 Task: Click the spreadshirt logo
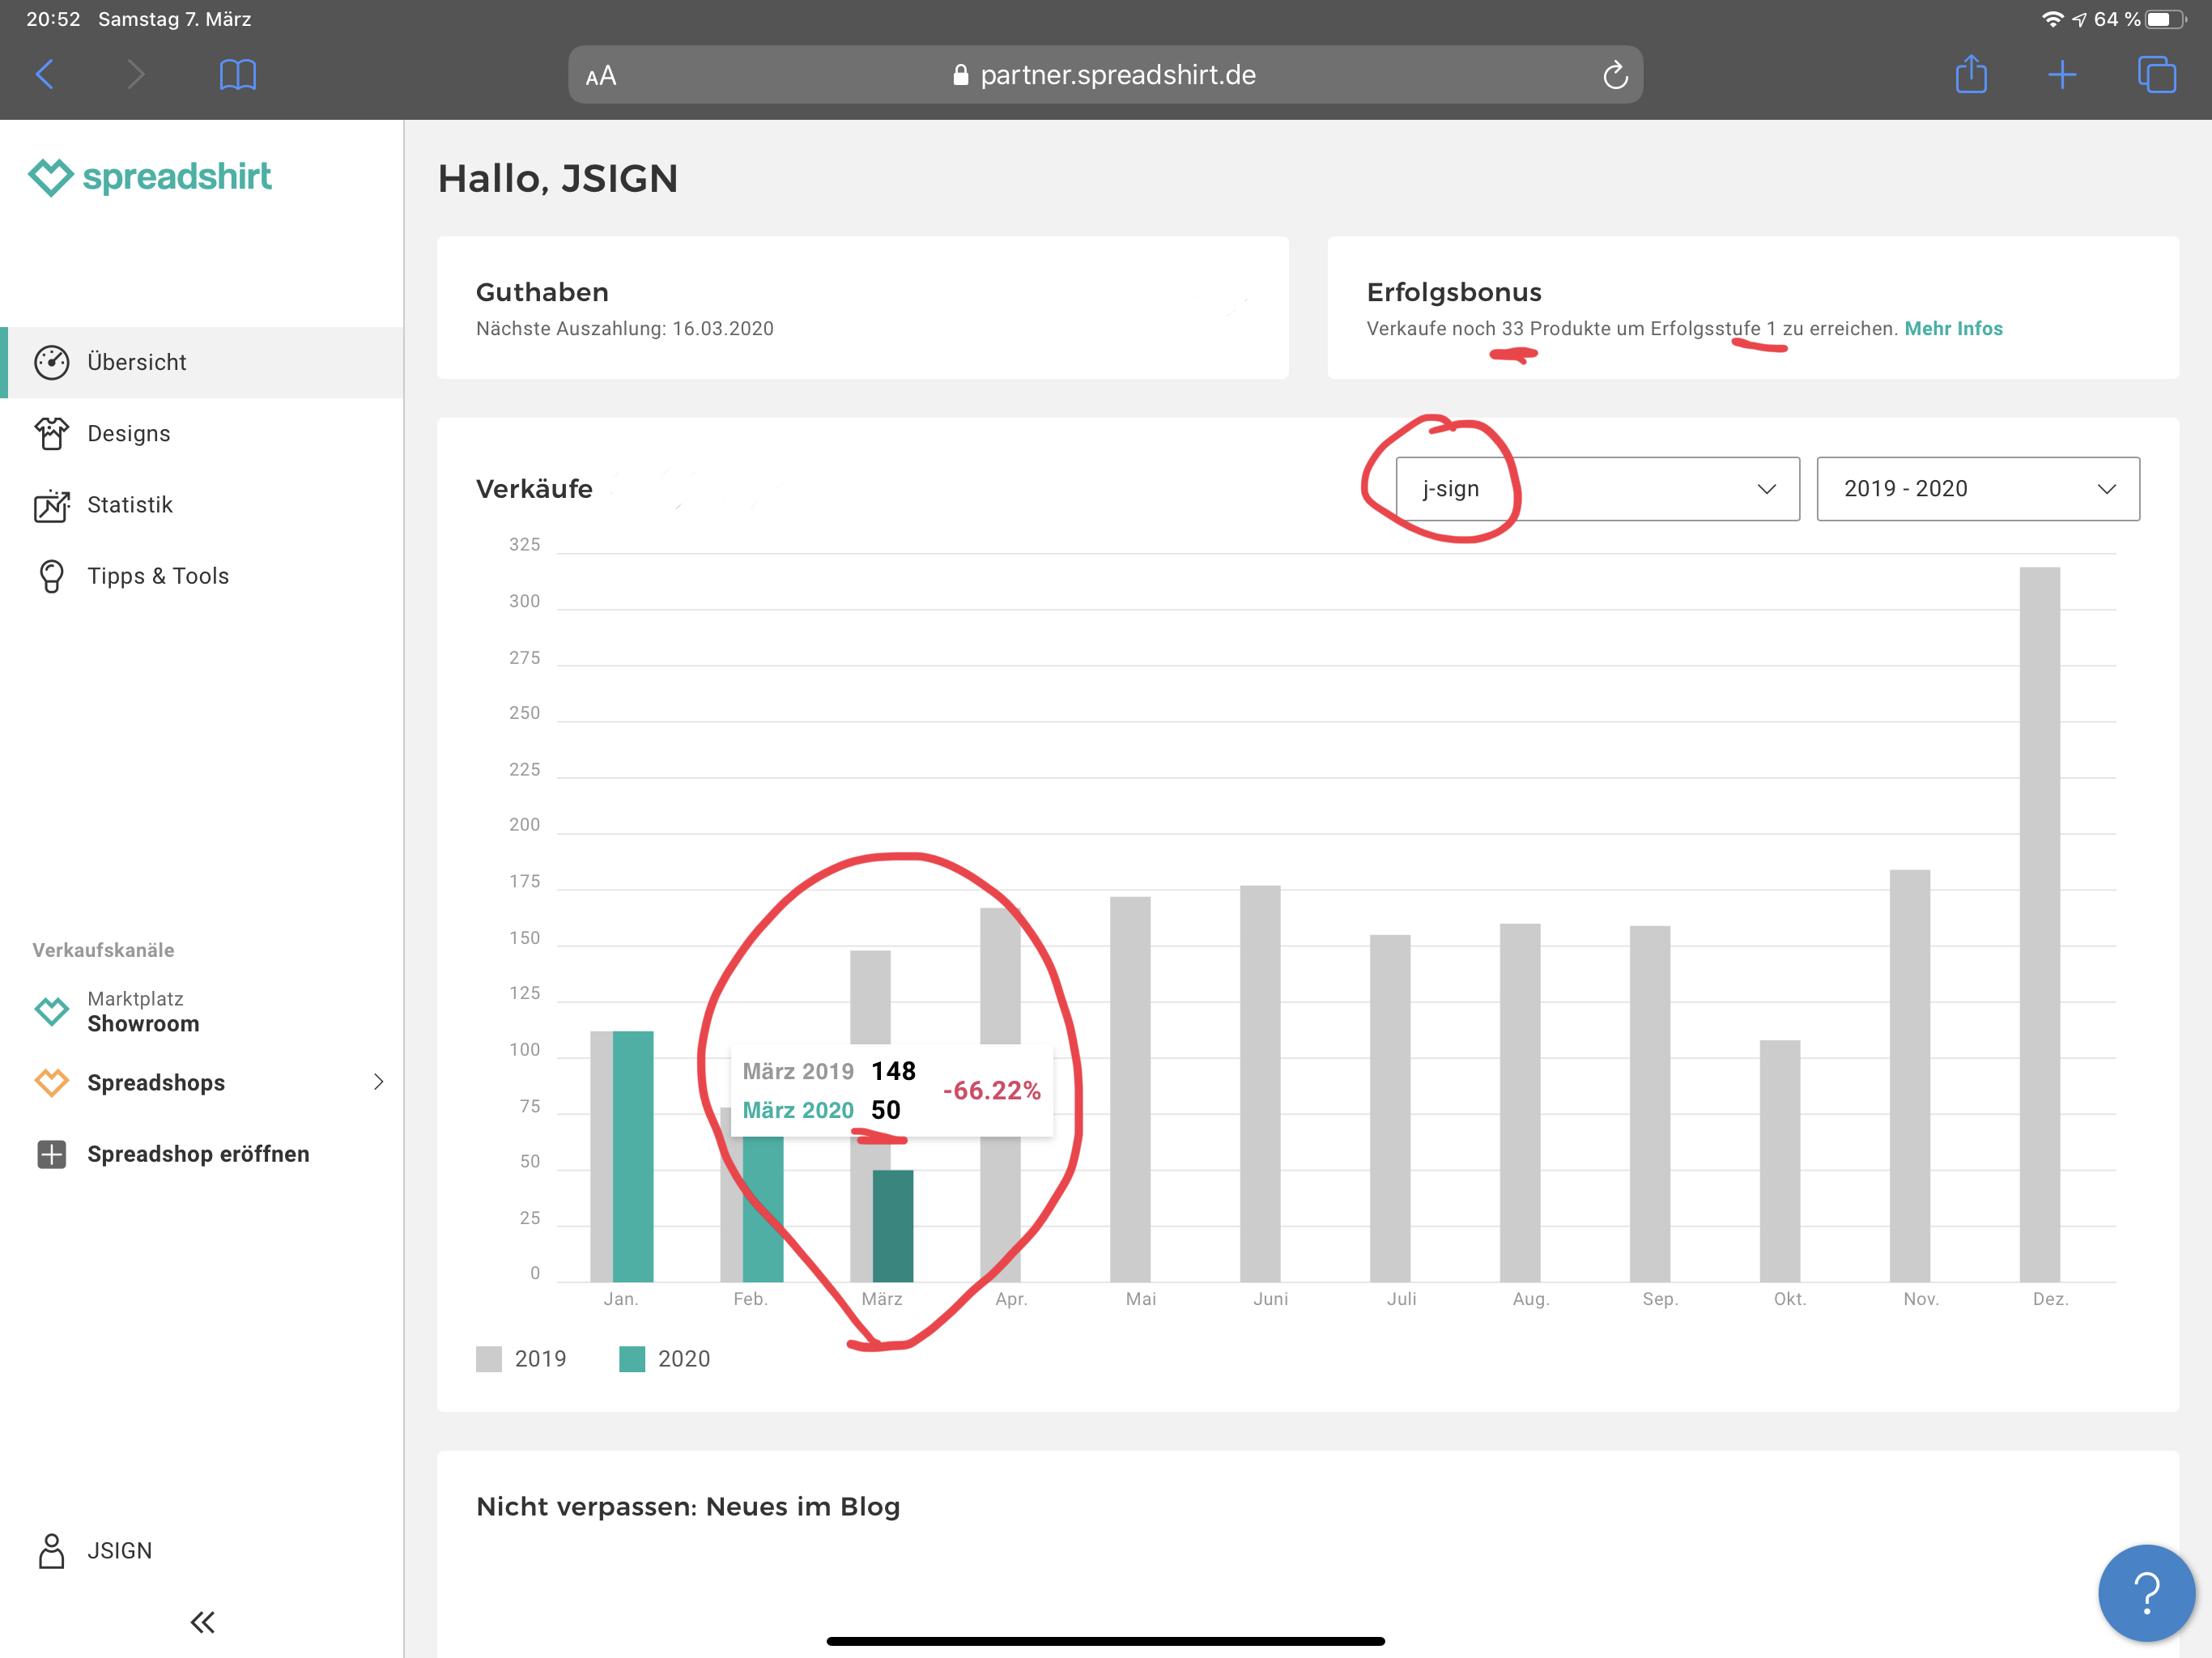tap(151, 177)
